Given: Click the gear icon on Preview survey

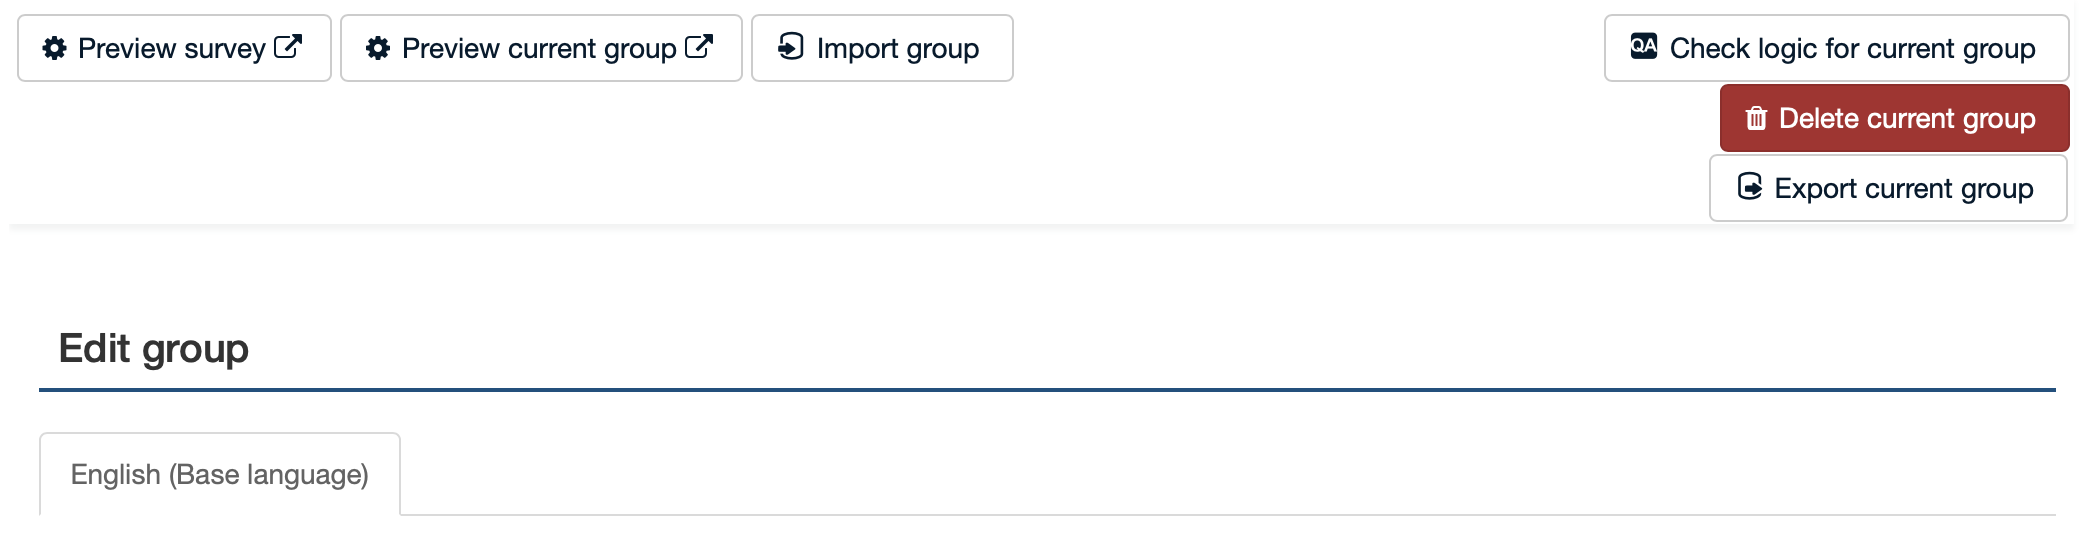Looking at the screenshot, I should coord(55,48).
